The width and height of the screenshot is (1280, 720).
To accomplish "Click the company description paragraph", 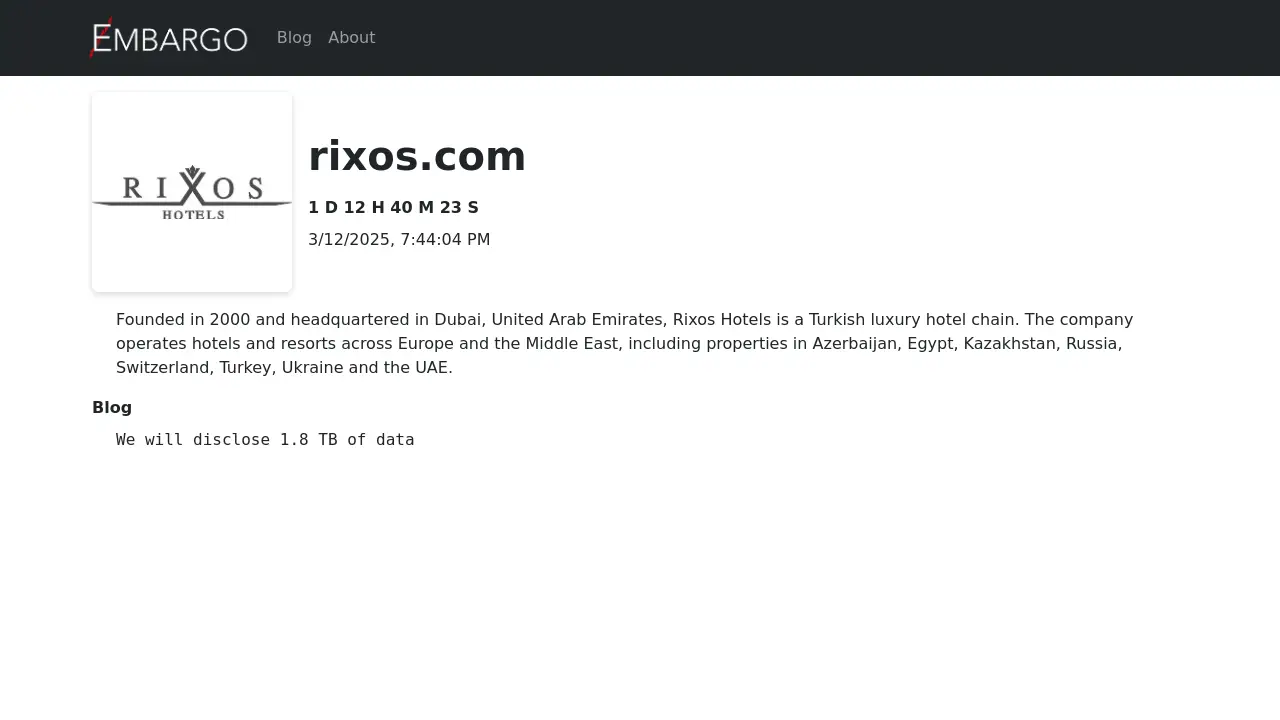I will click(x=624, y=344).
